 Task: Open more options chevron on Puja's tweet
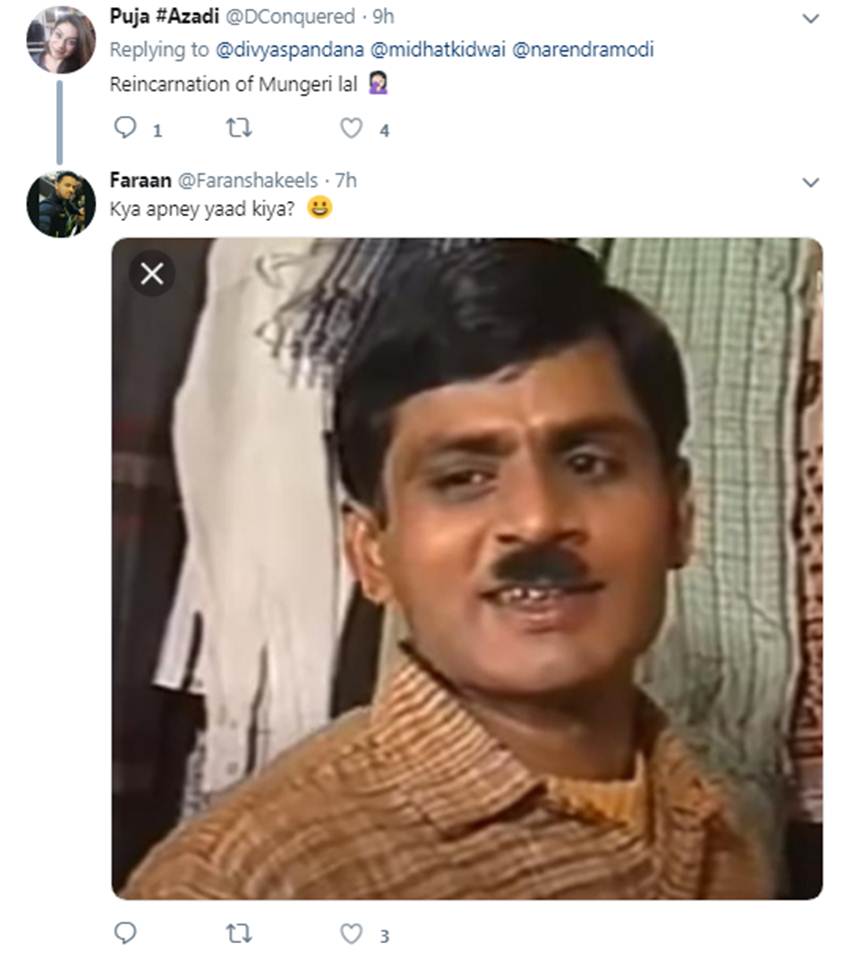[811, 18]
